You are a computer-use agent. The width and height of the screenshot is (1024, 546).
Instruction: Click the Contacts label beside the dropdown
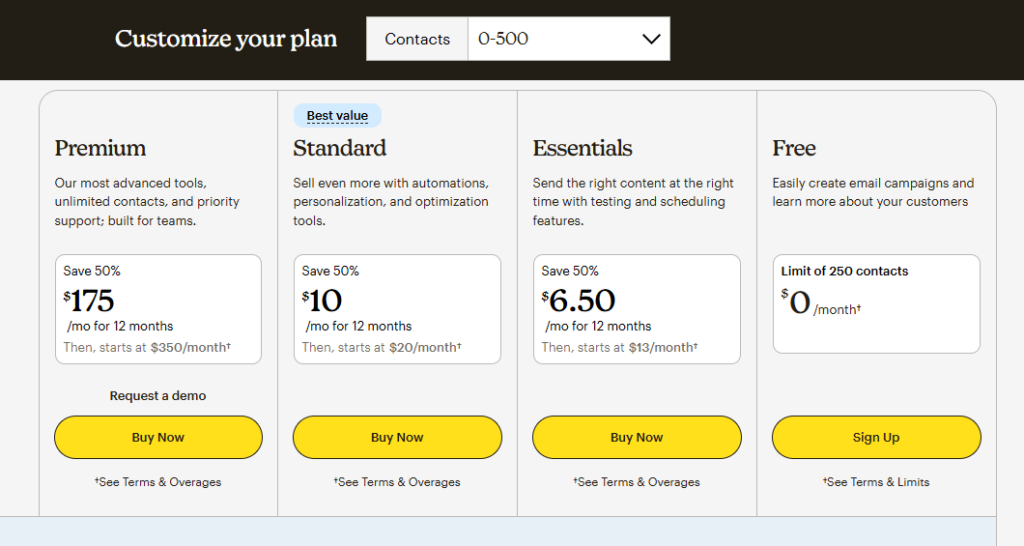417,39
